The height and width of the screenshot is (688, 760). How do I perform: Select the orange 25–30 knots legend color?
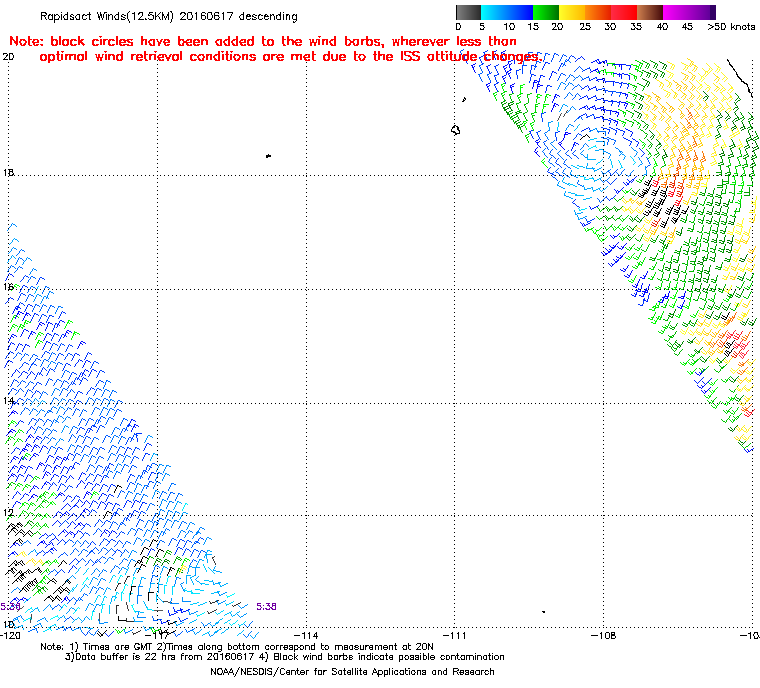pos(598,12)
